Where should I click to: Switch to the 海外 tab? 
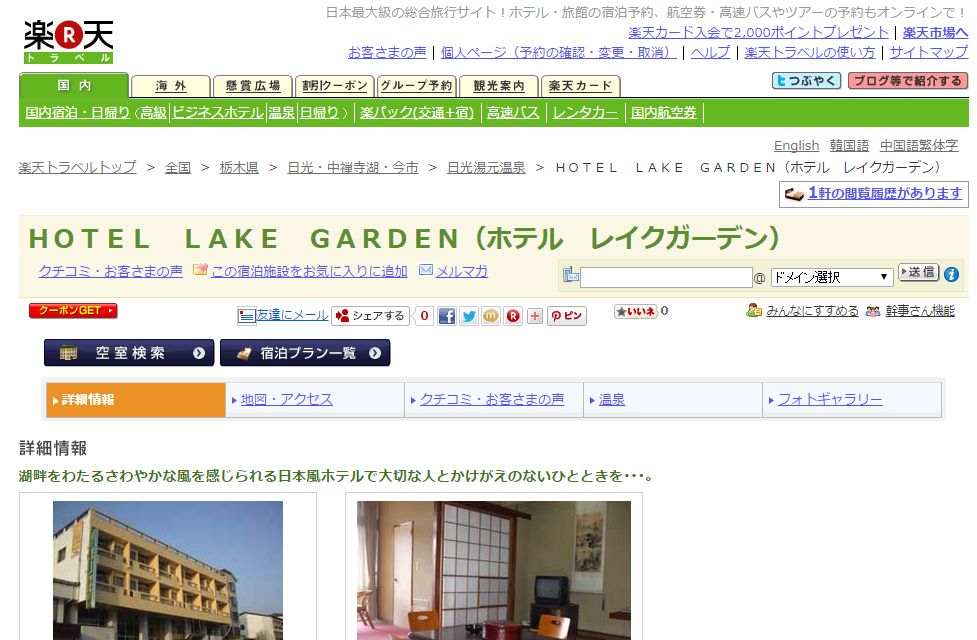[171, 86]
